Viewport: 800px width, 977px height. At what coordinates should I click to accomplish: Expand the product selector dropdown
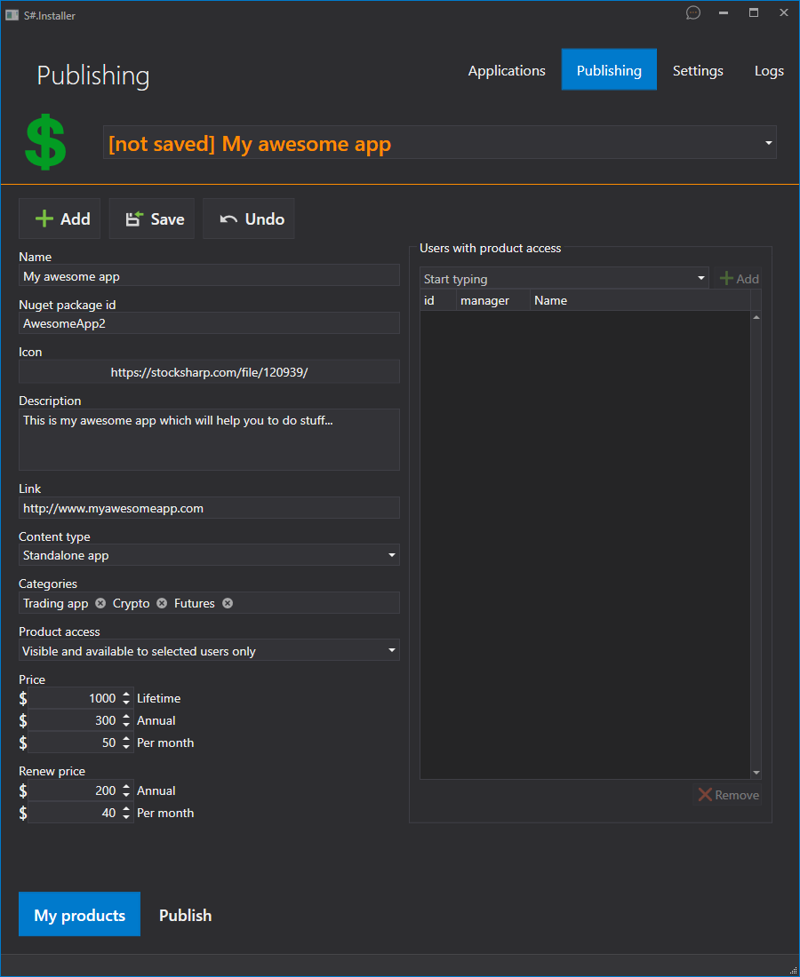(768, 143)
